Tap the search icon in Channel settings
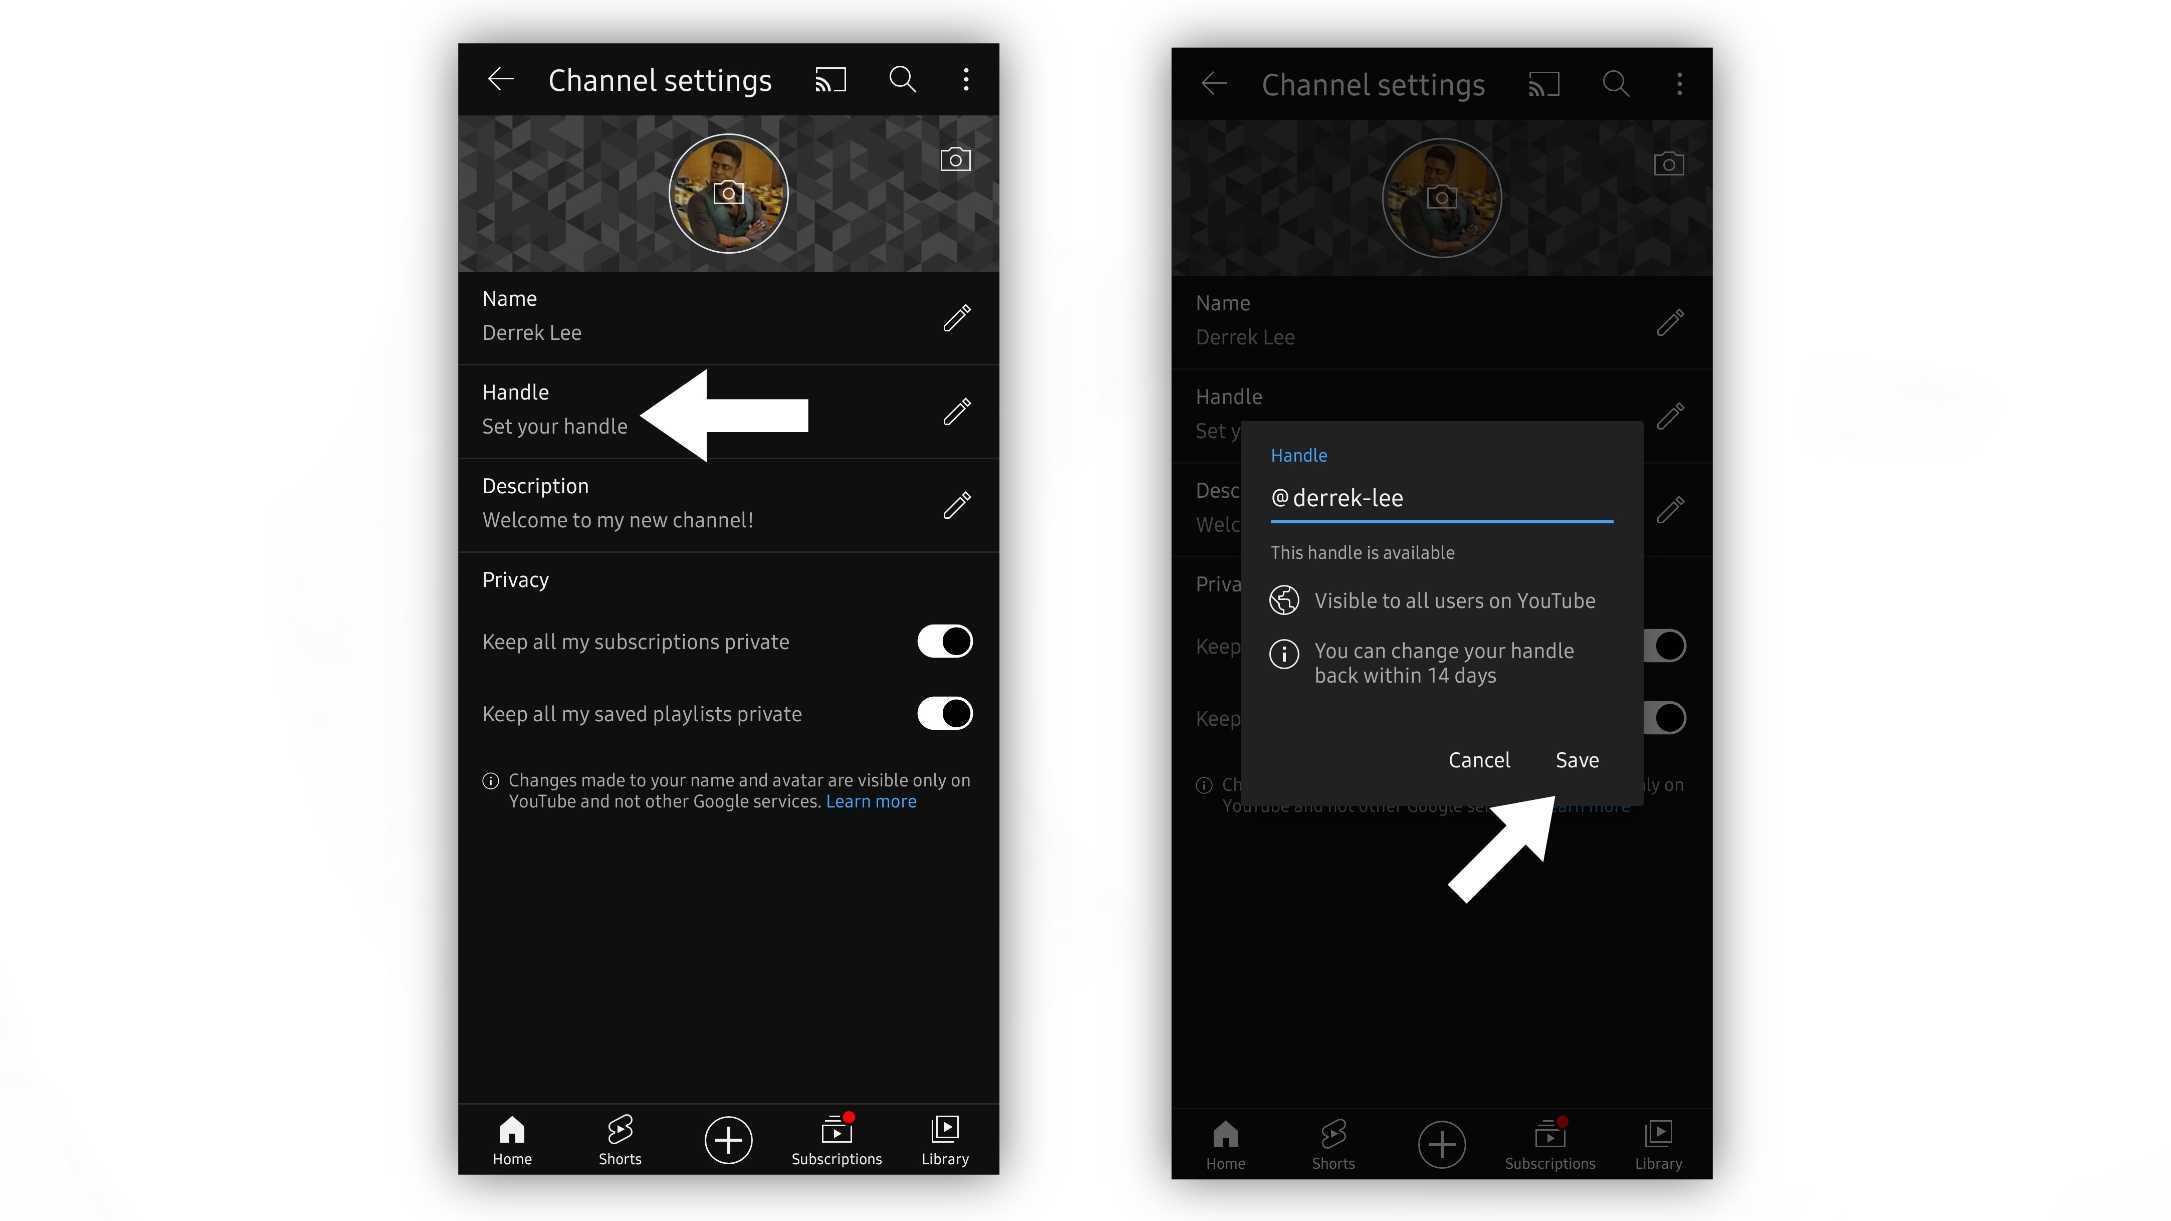The image size is (2171, 1221). [902, 79]
